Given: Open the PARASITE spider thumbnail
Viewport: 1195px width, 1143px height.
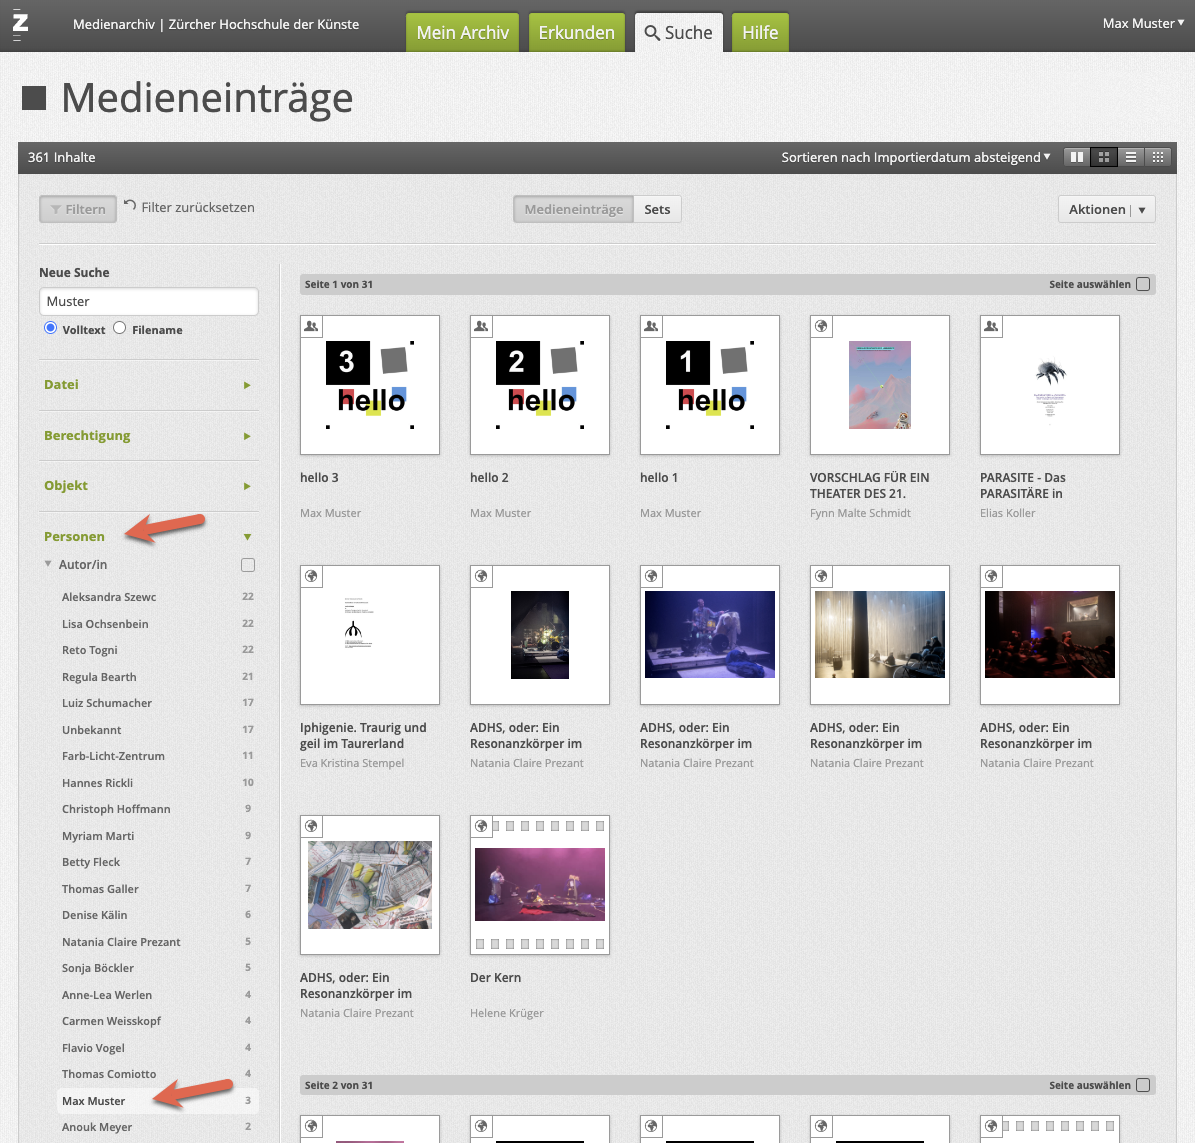Looking at the screenshot, I should point(1049,385).
